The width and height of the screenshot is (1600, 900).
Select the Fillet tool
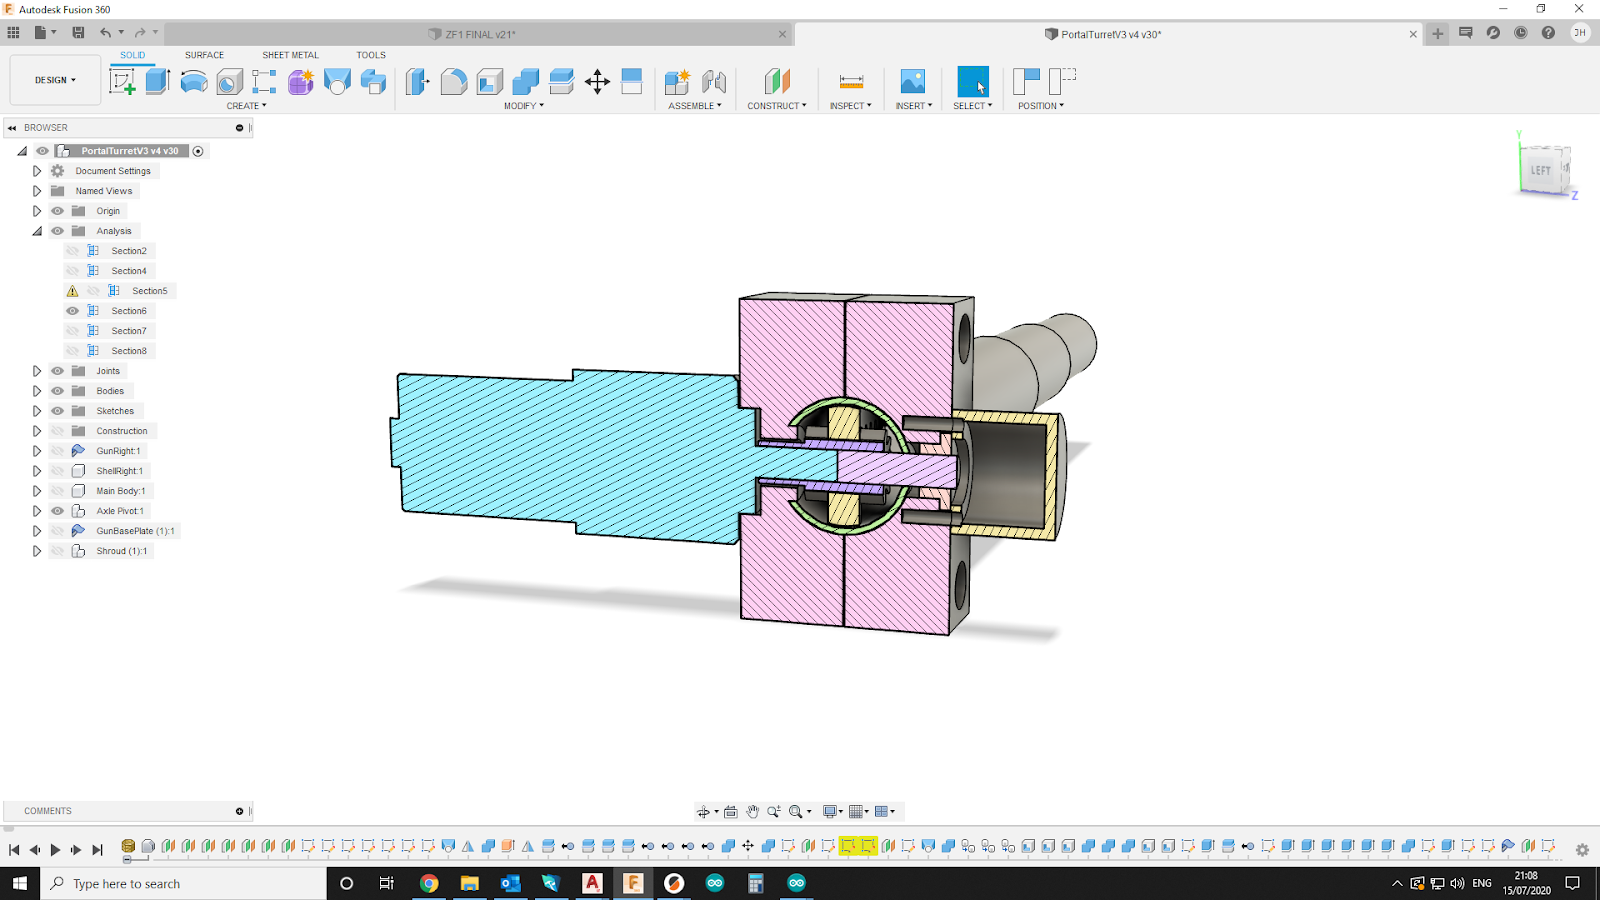[x=454, y=82]
